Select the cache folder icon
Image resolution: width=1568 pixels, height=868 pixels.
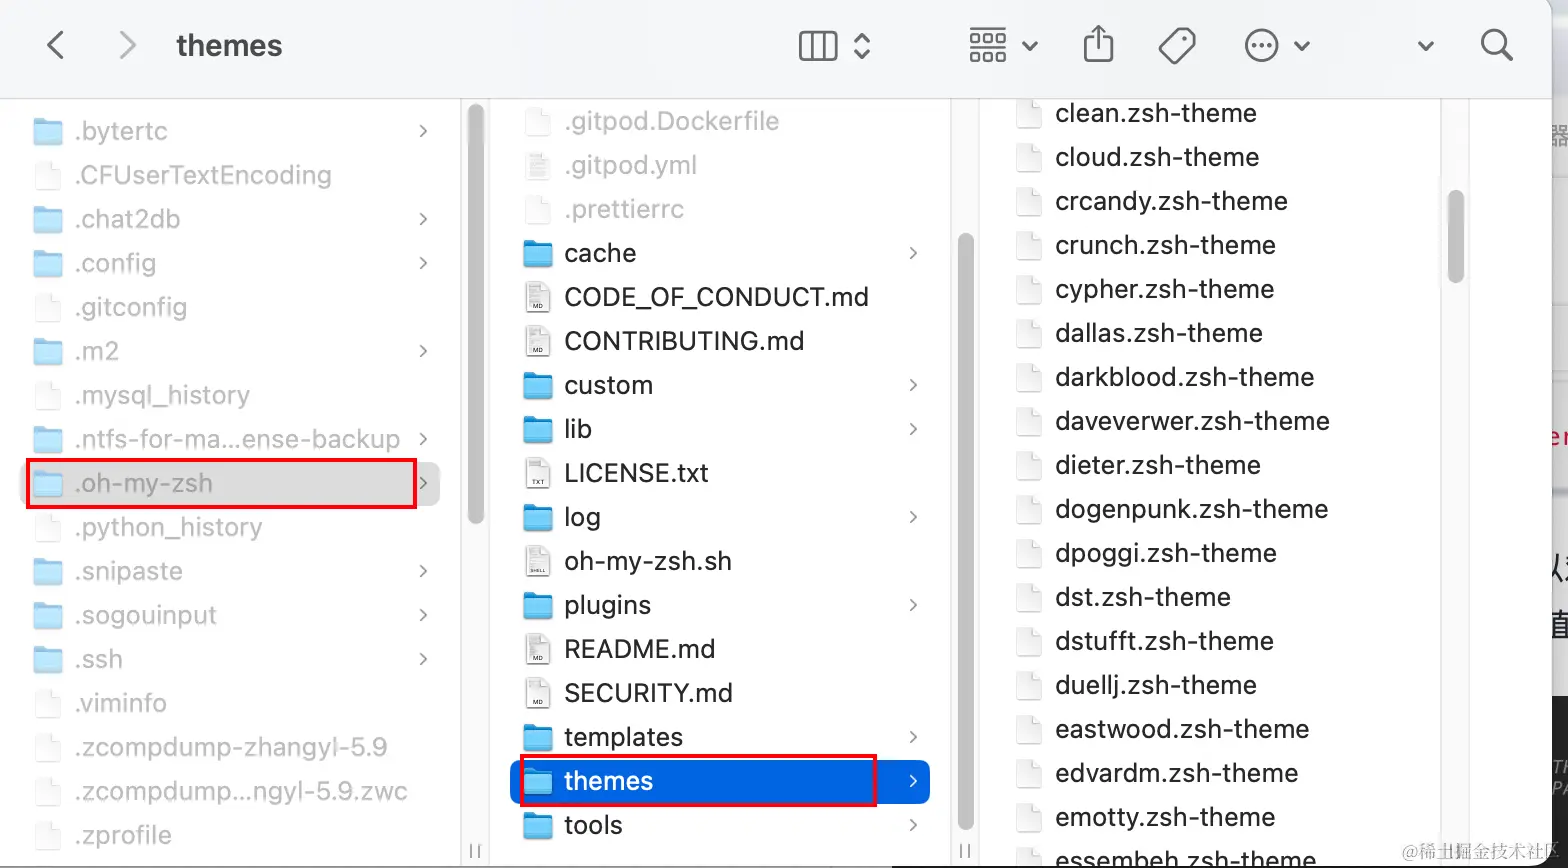pyautogui.click(x=538, y=253)
